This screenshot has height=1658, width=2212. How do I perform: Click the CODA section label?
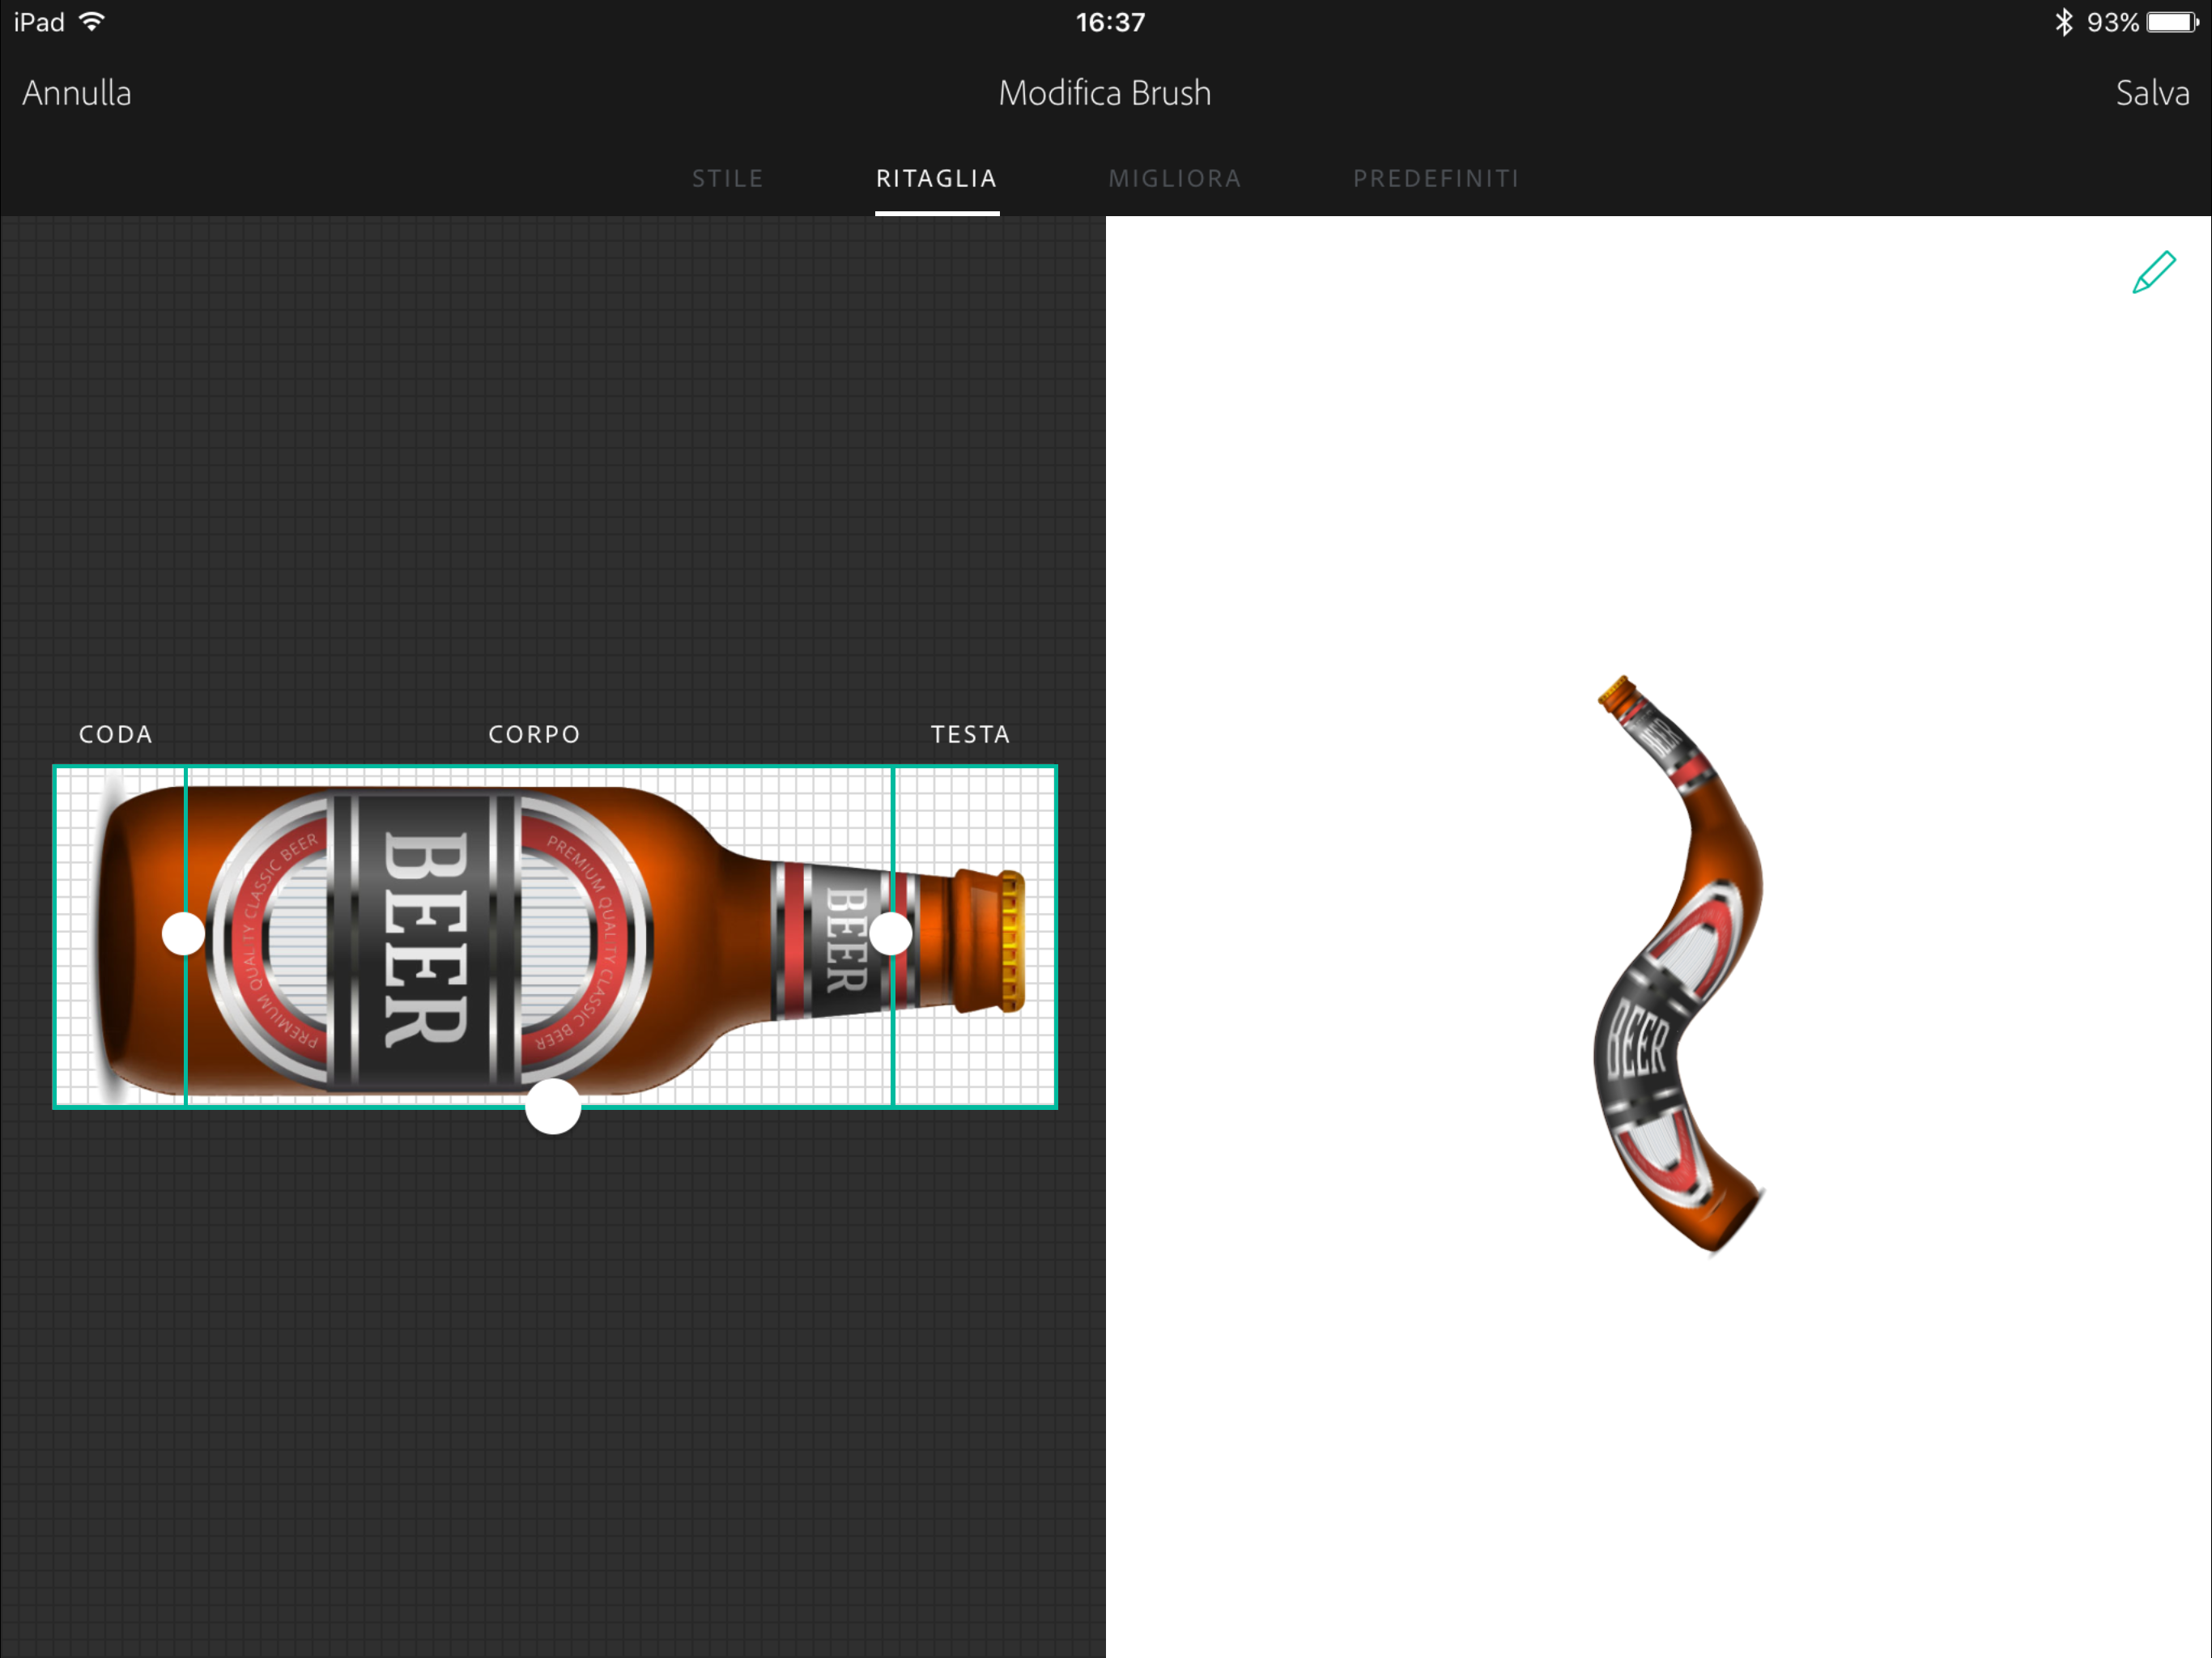point(116,734)
